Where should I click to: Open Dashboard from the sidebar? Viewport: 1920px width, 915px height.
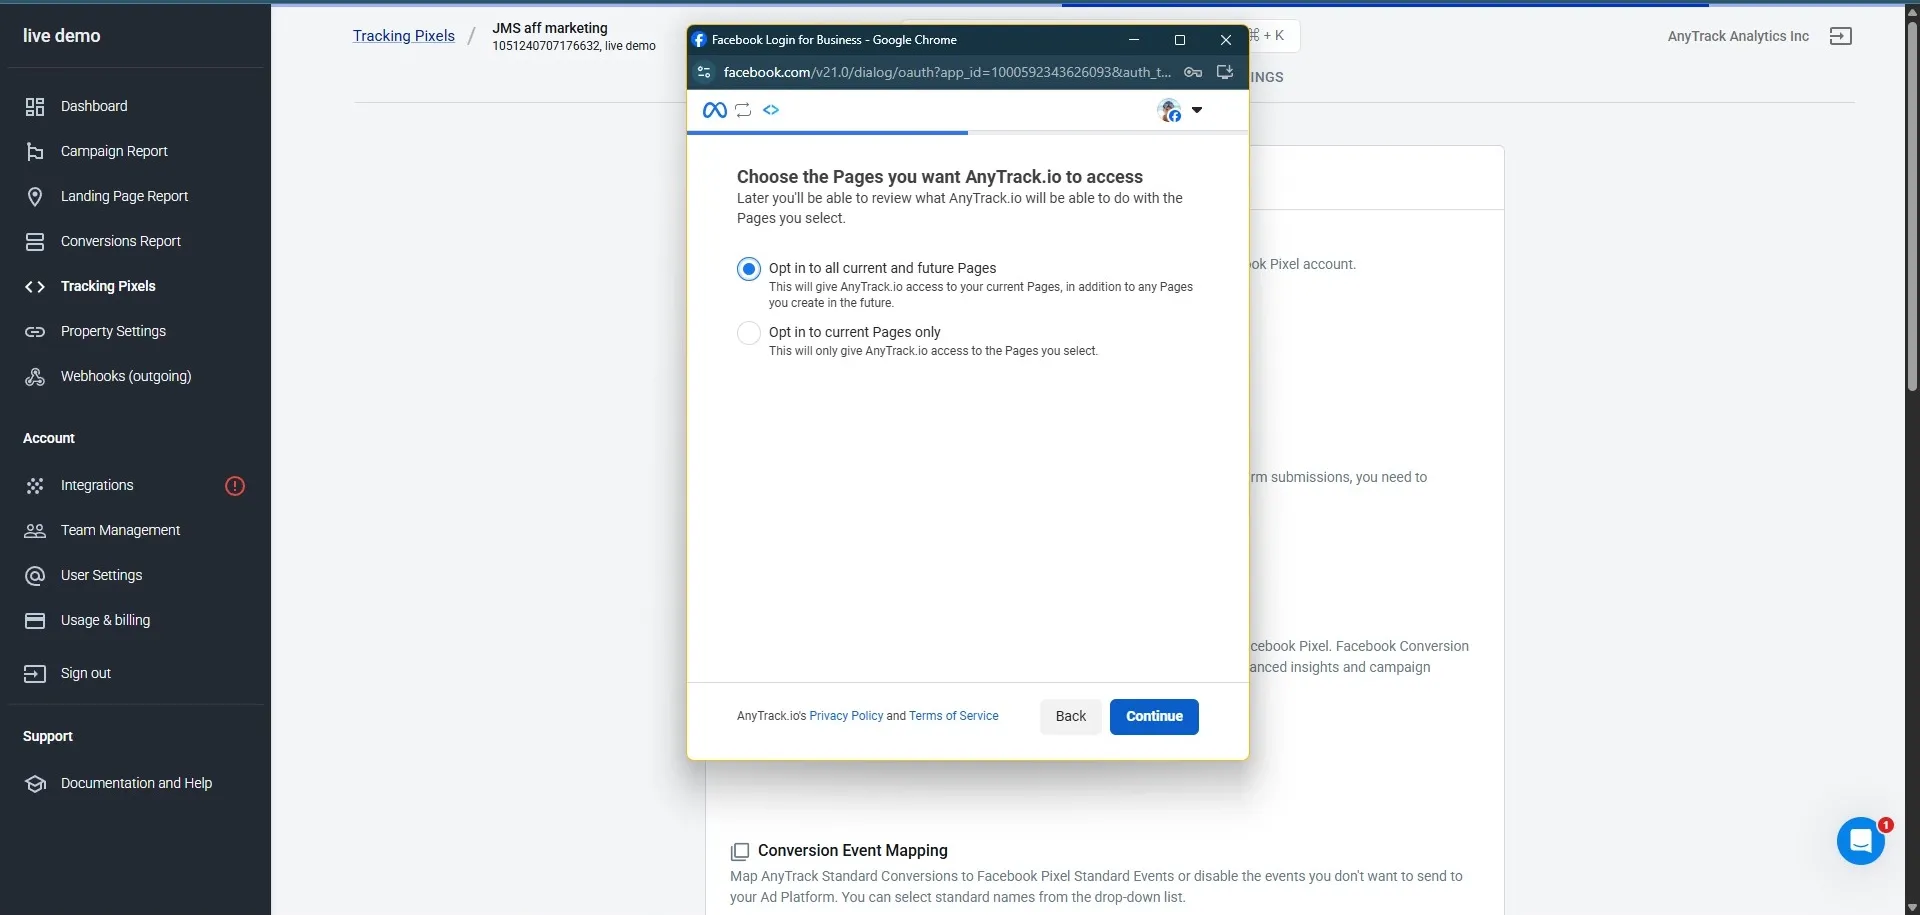coord(94,106)
